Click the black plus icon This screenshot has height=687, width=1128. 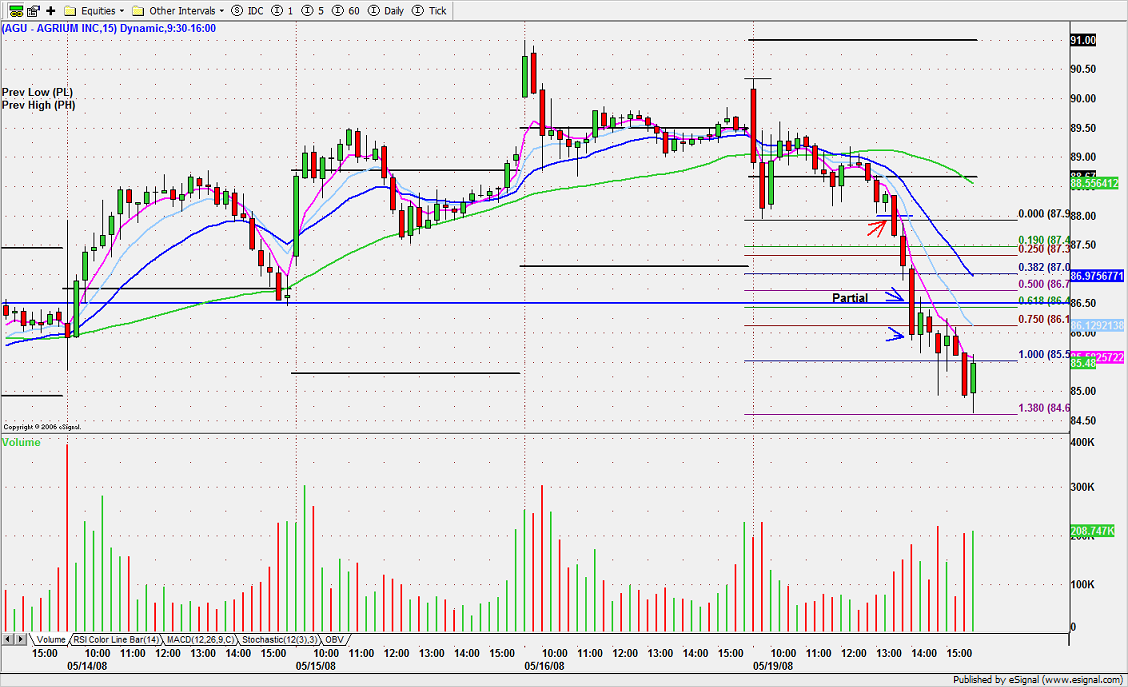click(51, 11)
